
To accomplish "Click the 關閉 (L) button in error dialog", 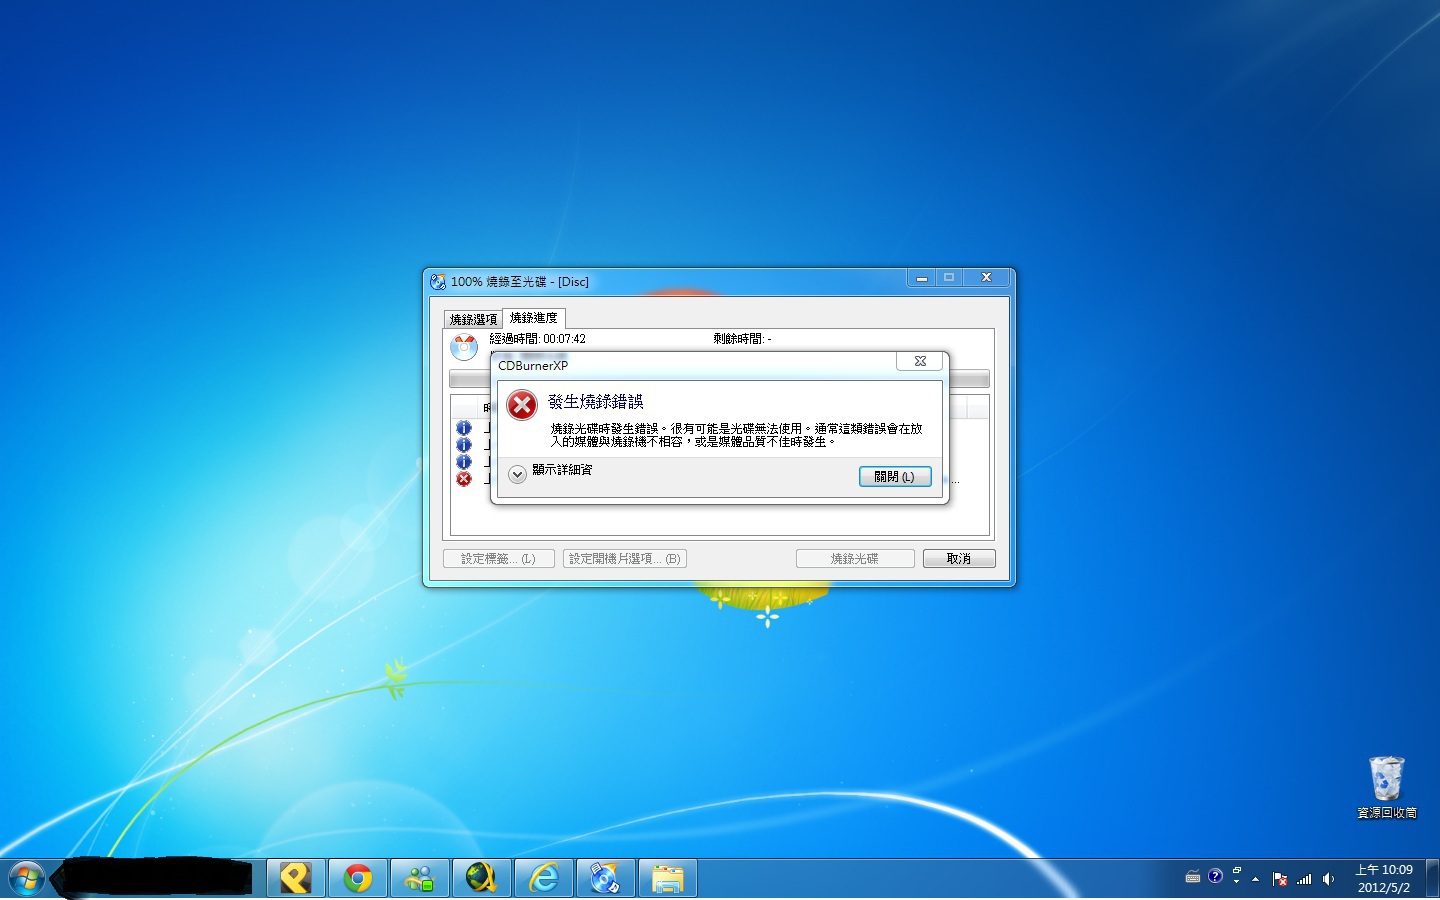I will coord(894,477).
